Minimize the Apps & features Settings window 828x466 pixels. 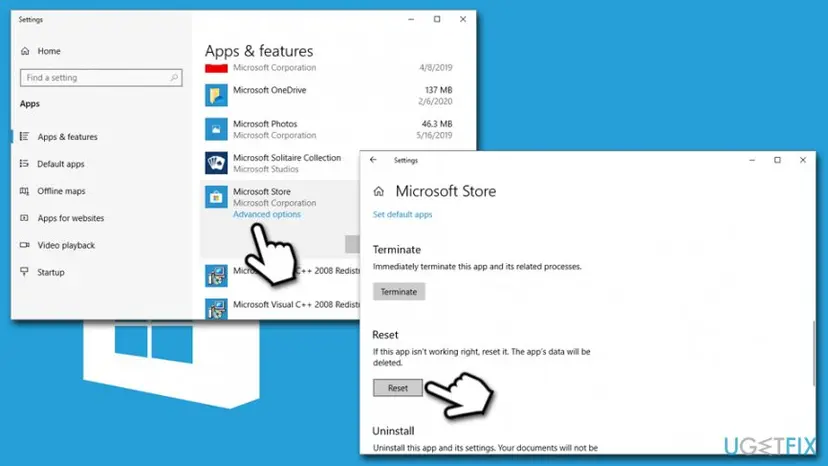point(411,20)
